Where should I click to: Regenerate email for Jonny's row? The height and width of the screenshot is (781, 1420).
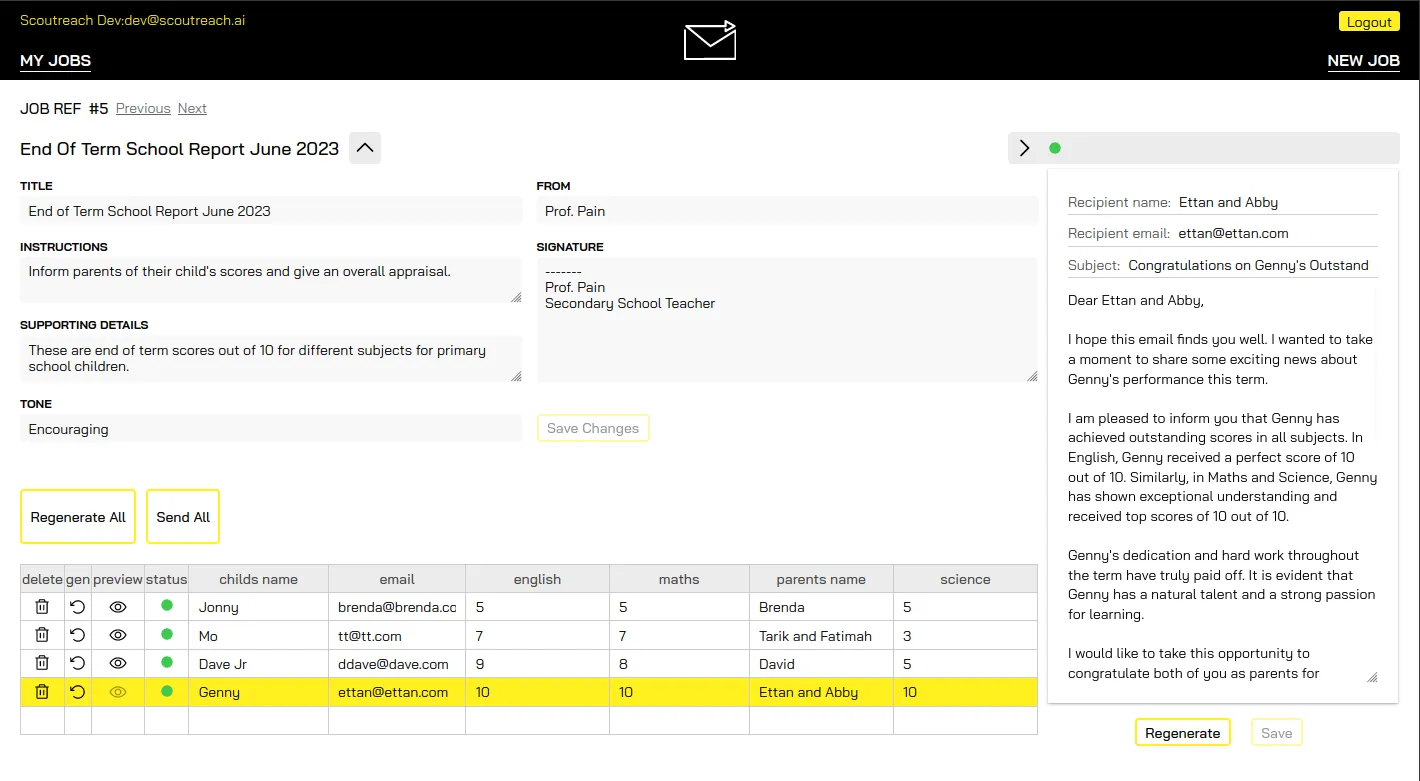click(x=78, y=607)
